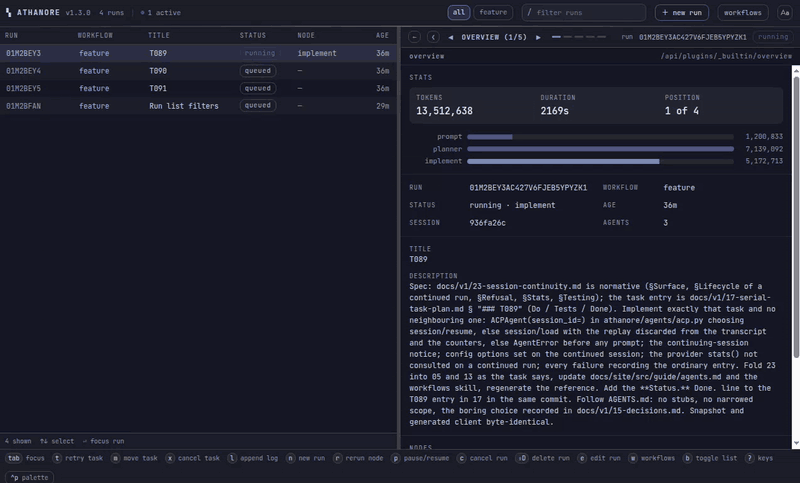Sort by the WORKFLOW column header

click(x=95, y=35)
